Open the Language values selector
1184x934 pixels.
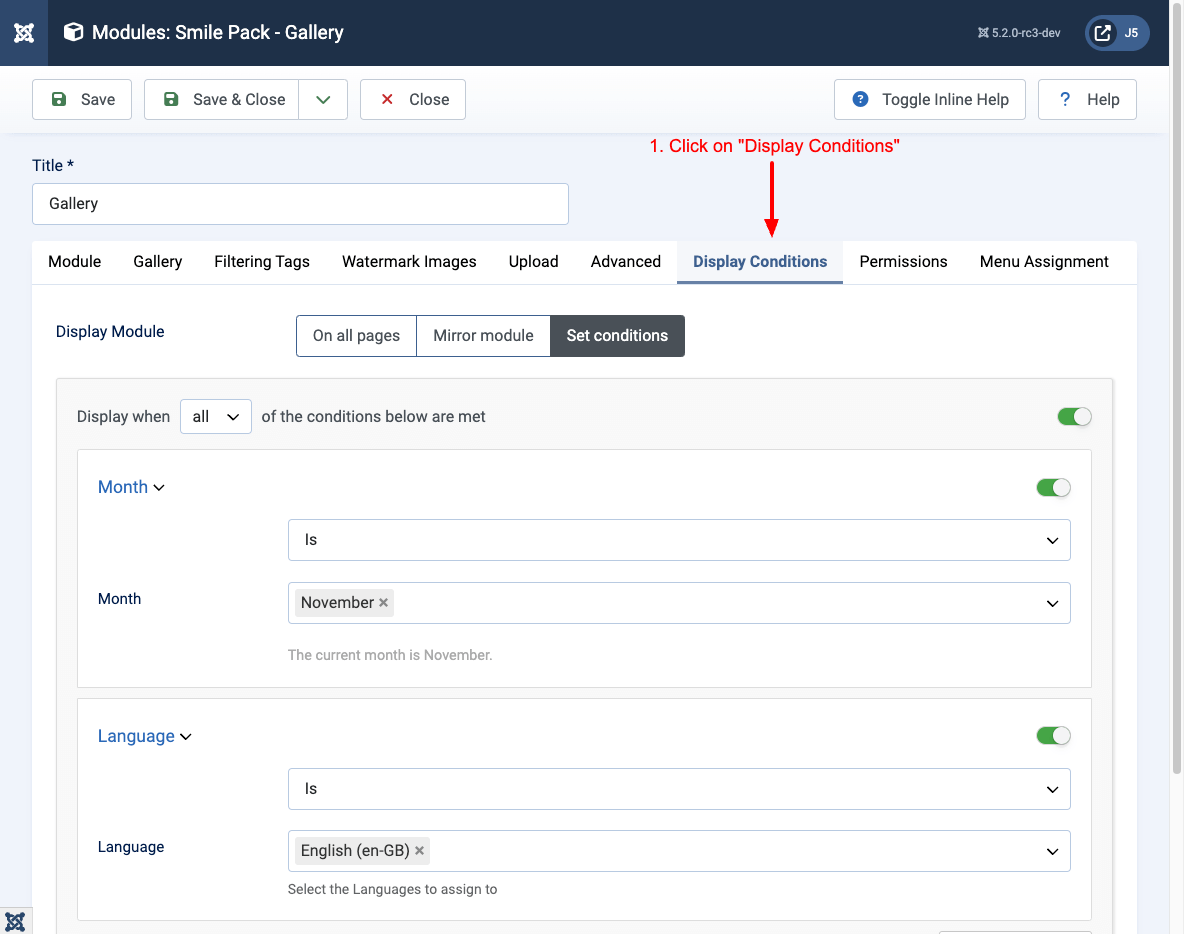pyautogui.click(x=679, y=851)
